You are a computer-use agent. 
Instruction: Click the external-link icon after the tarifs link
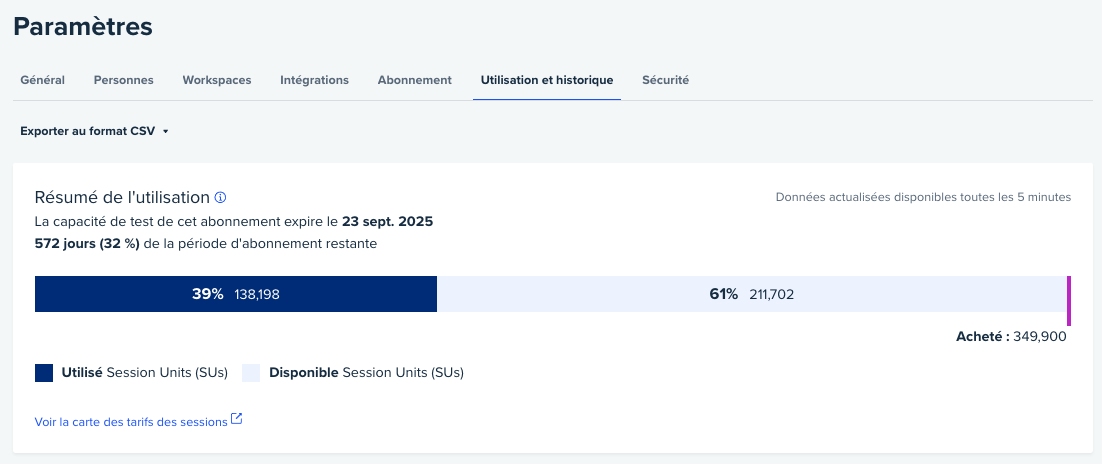pyautogui.click(x=237, y=419)
